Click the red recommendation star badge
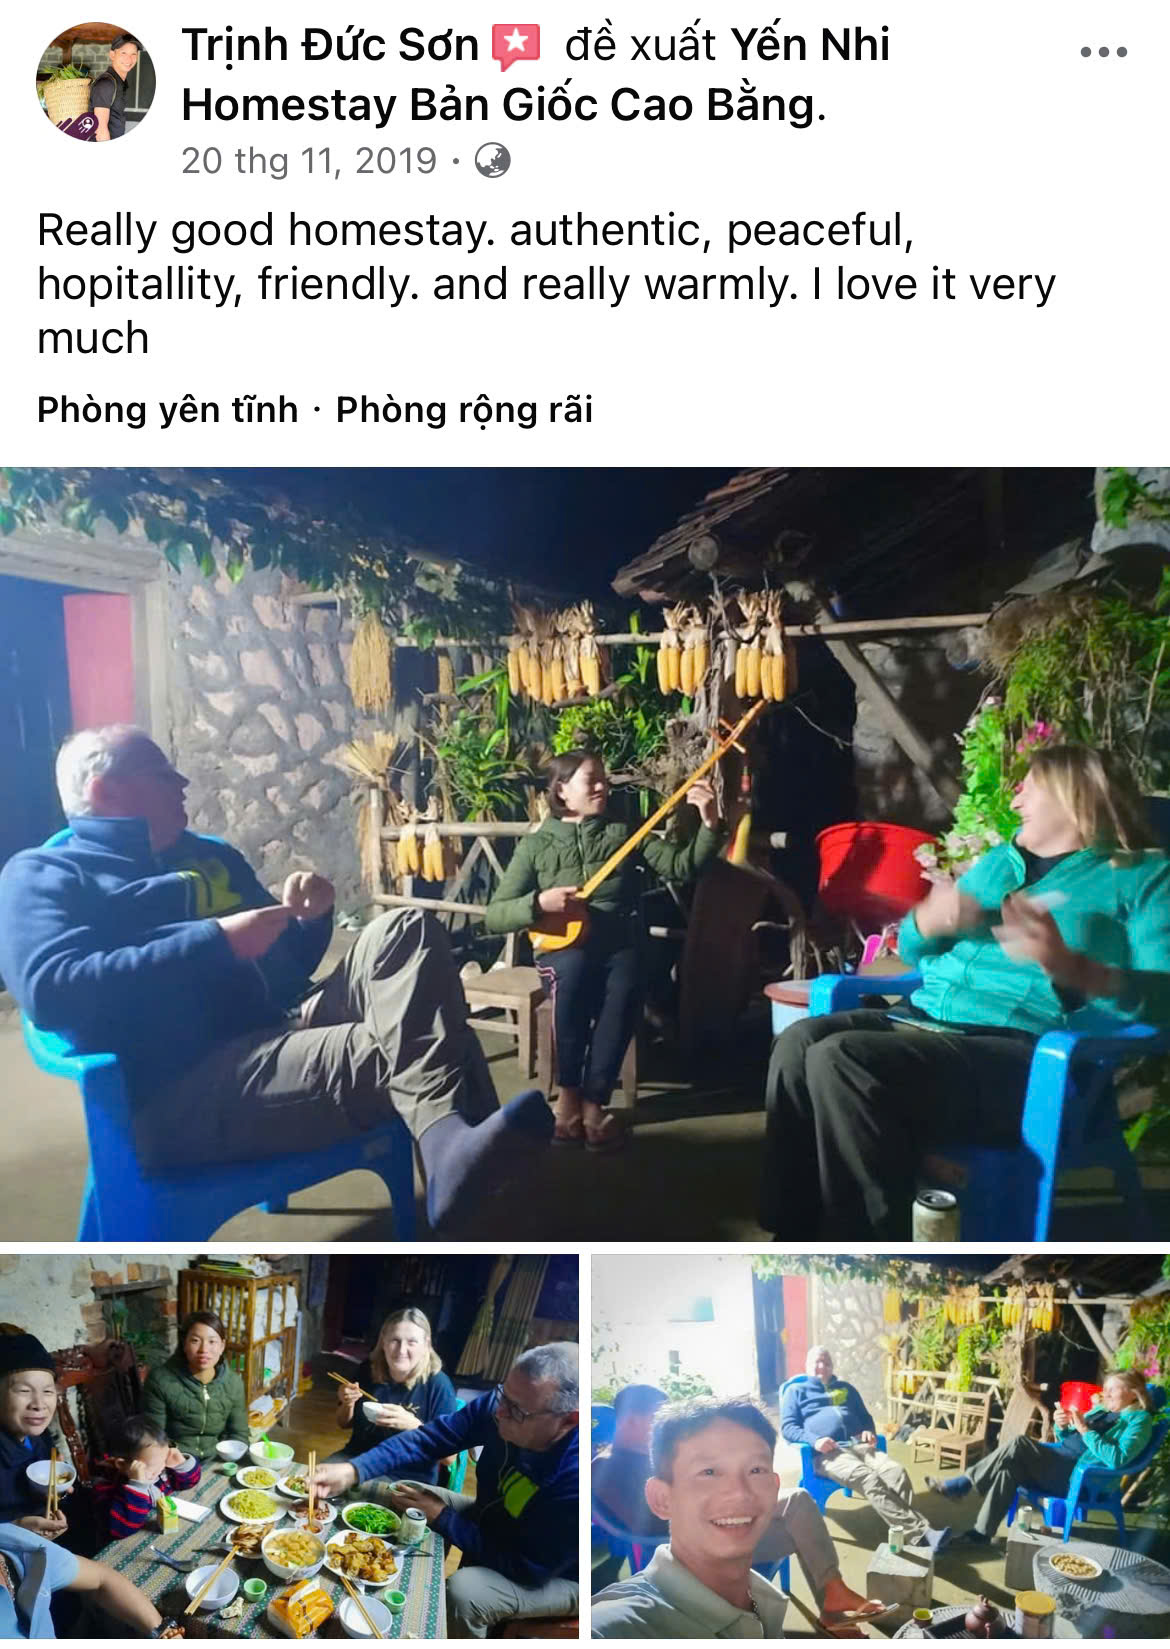1170x1649 pixels. click(516, 47)
